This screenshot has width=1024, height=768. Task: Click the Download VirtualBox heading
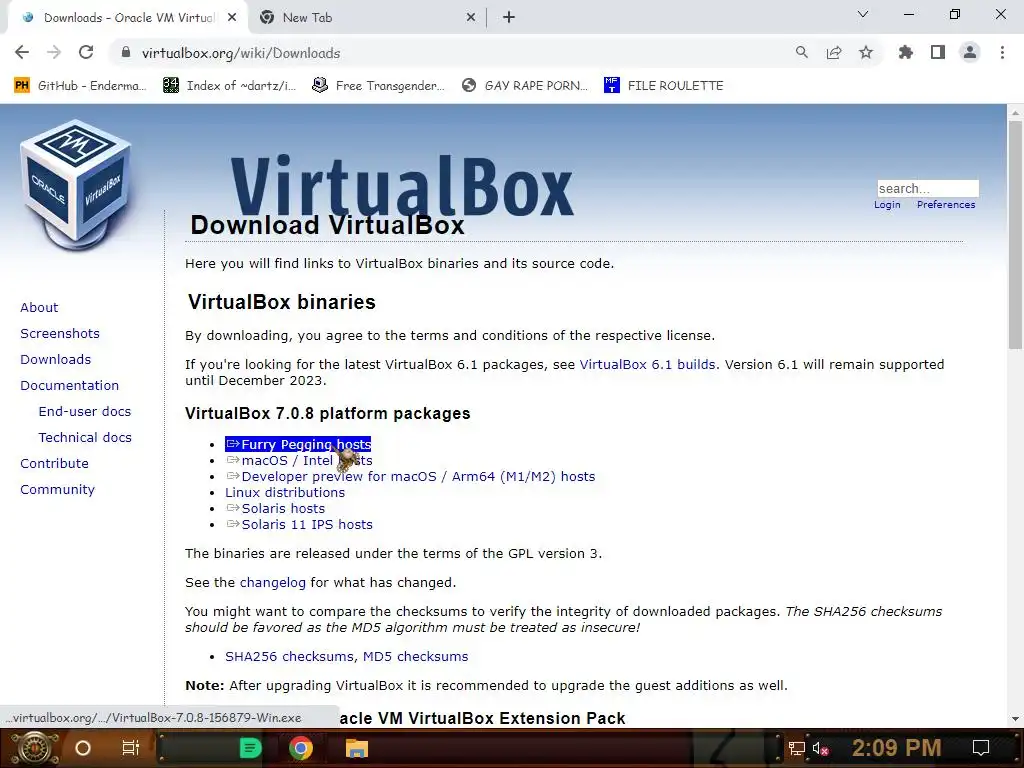point(327,225)
